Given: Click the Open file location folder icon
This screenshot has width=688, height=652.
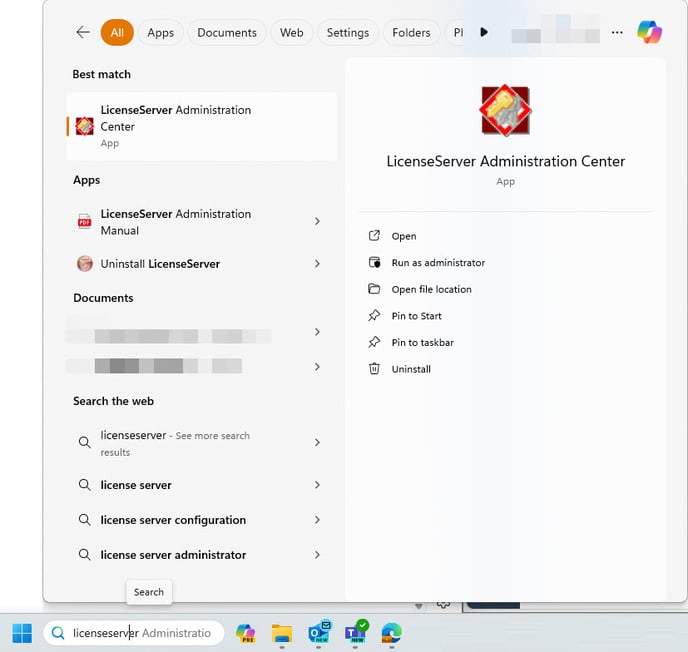Looking at the screenshot, I should click(x=374, y=289).
